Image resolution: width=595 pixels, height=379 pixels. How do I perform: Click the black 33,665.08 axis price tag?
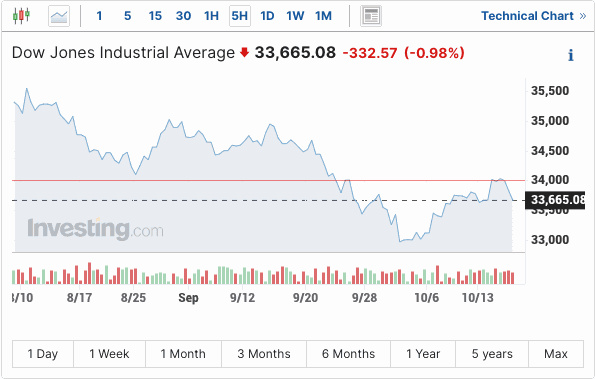tap(555, 200)
